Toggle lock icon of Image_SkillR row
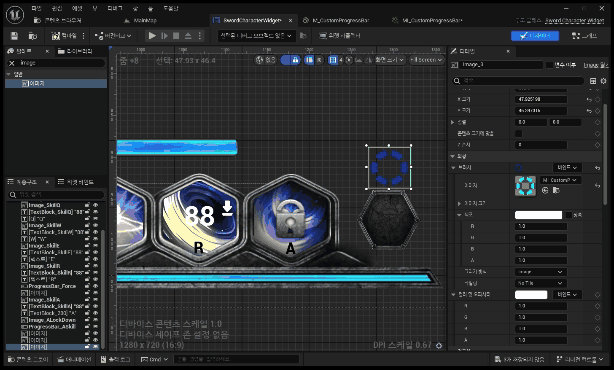Viewport: 614px width, 370px height. [x=87, y=266]
